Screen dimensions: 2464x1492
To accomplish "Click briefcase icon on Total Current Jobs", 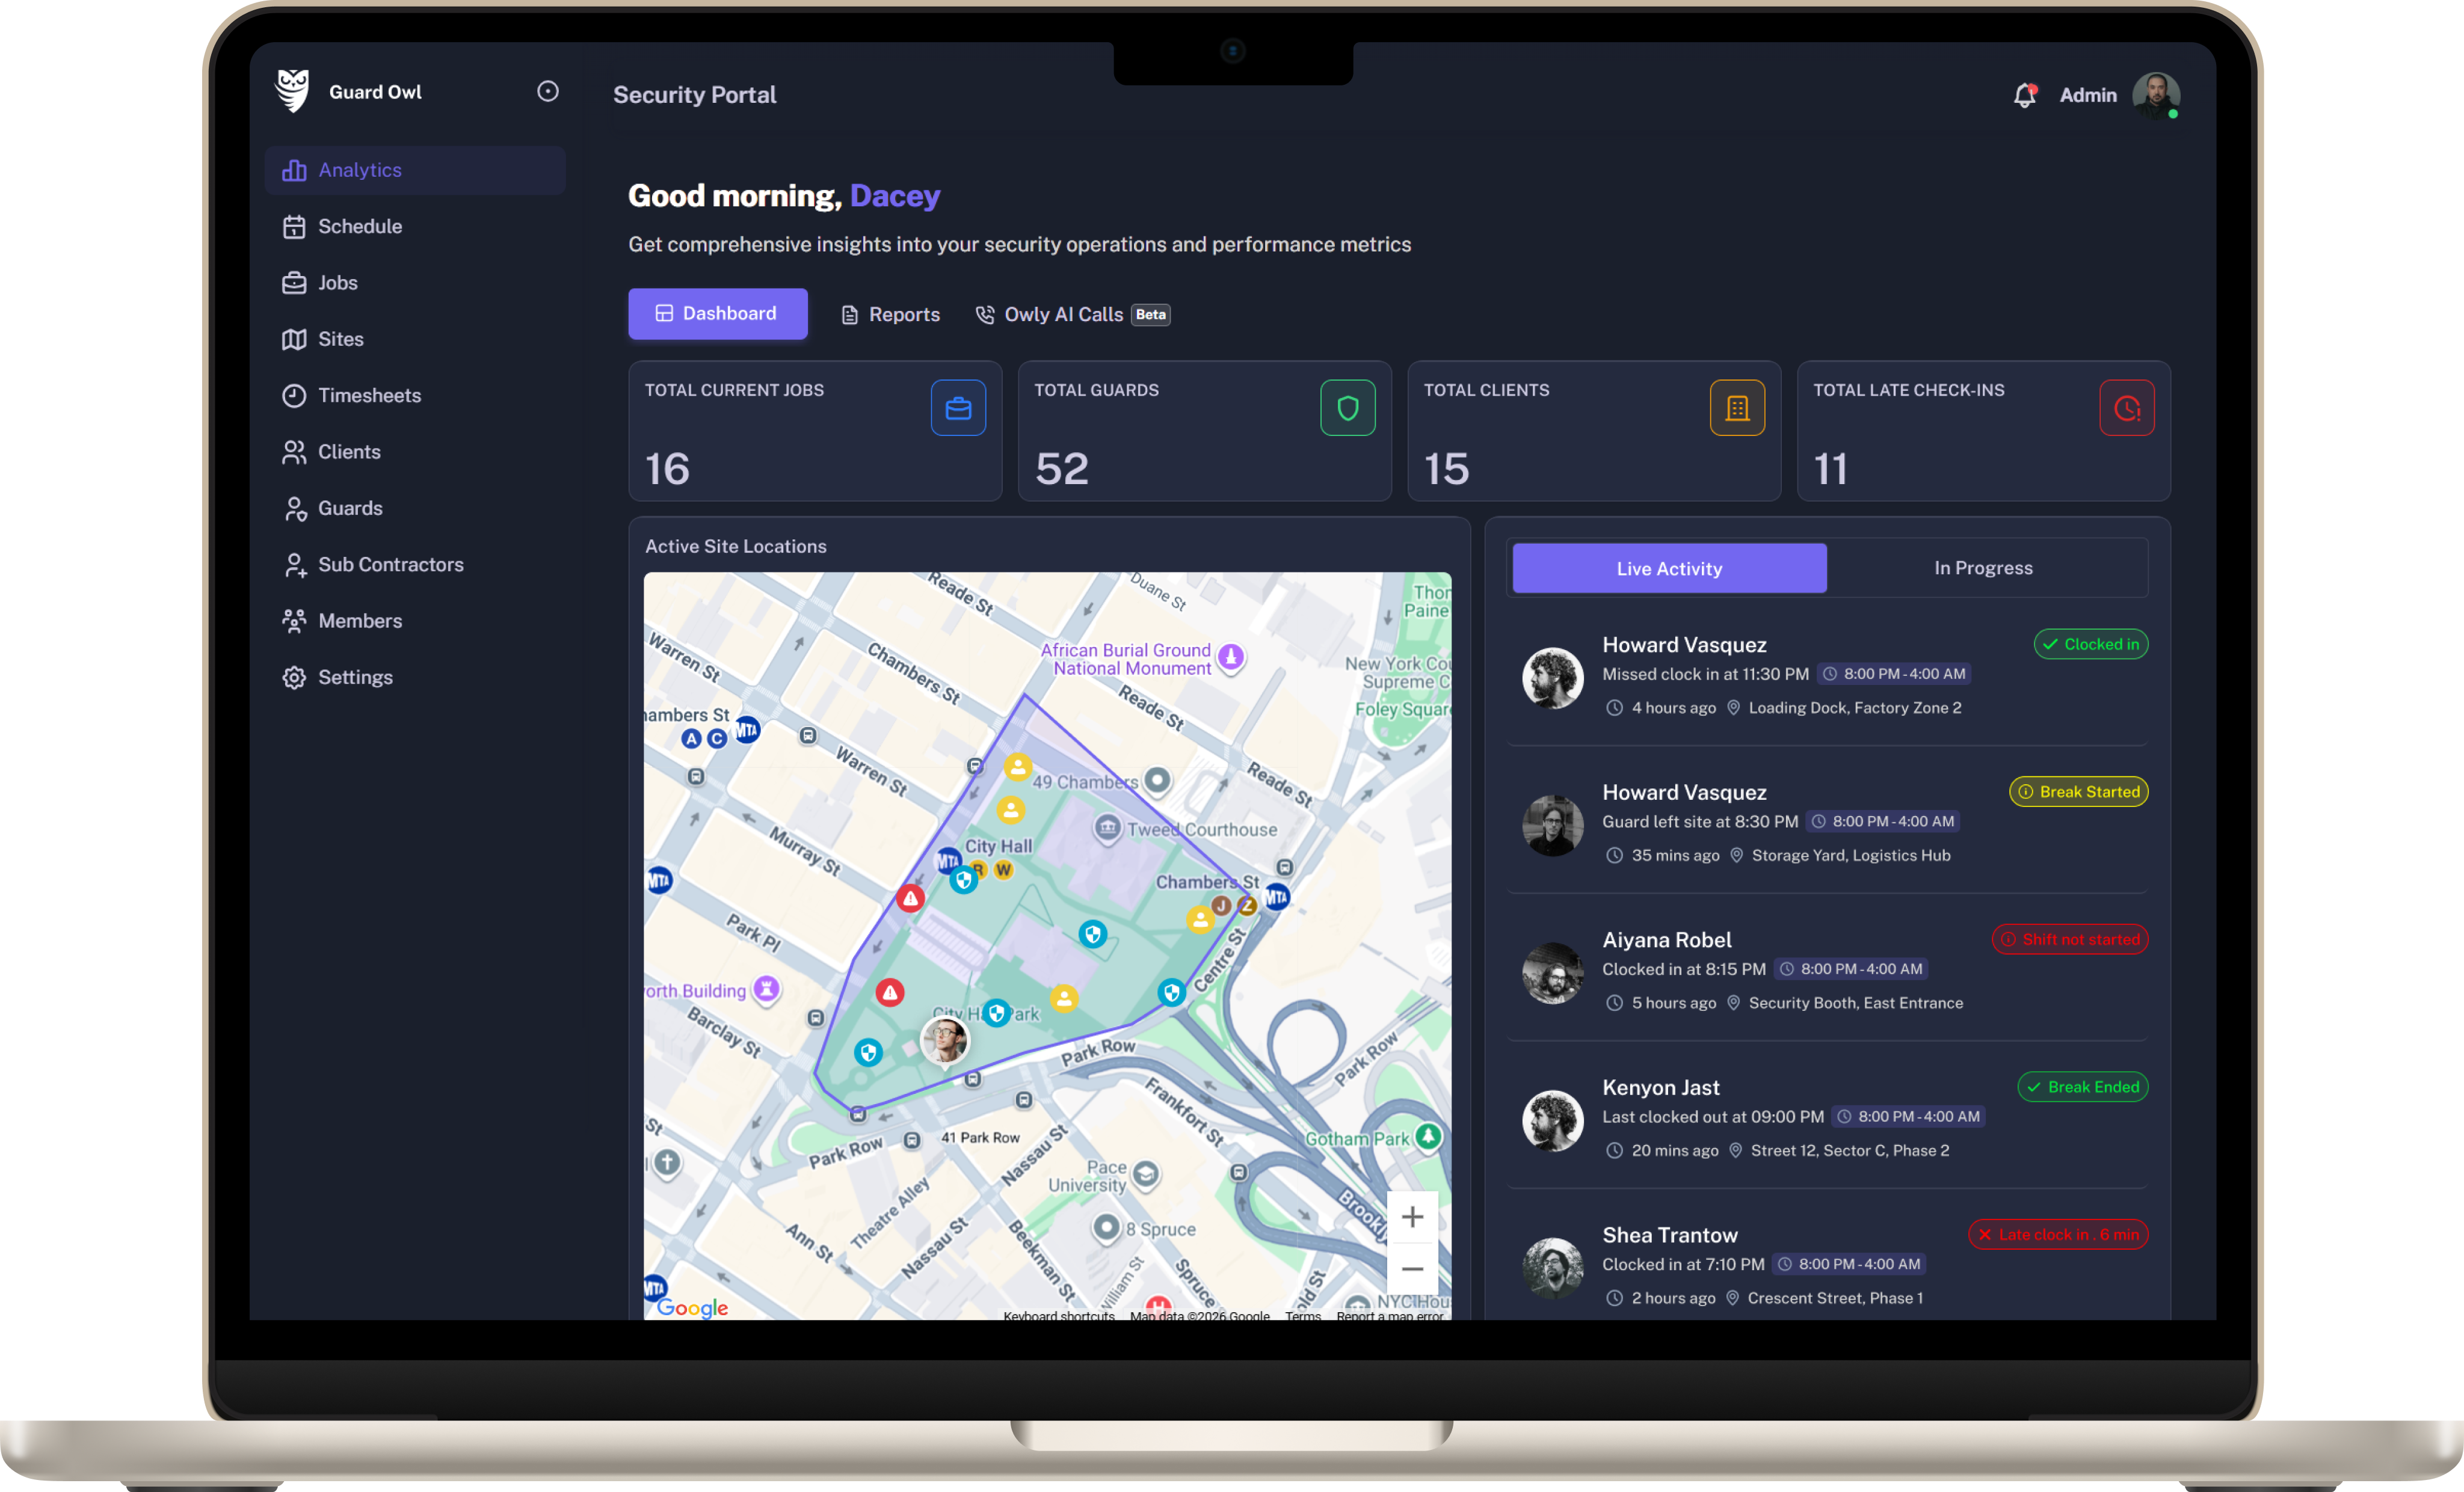I will tap(957, 408).
